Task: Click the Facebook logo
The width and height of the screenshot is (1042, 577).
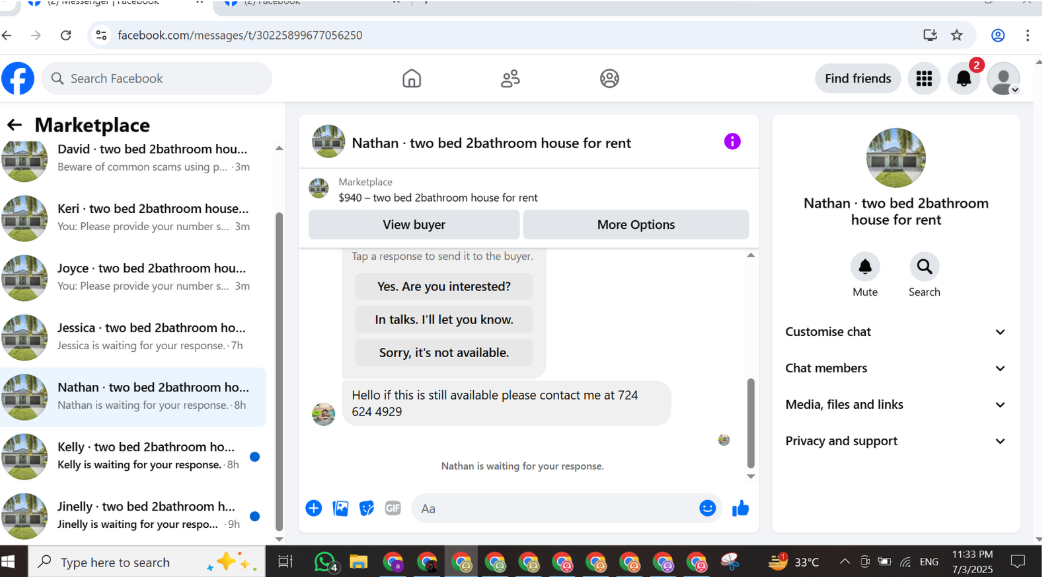Action: (18, 78)
